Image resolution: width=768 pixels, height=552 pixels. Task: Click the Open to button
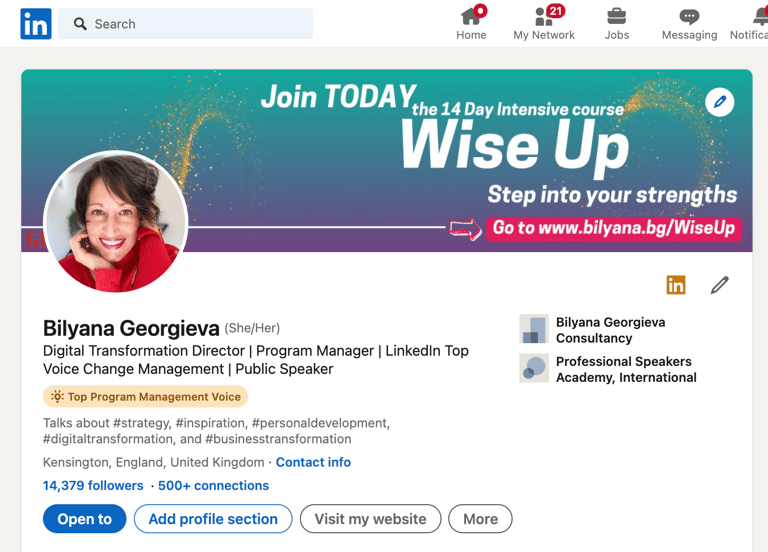(85, 519)
